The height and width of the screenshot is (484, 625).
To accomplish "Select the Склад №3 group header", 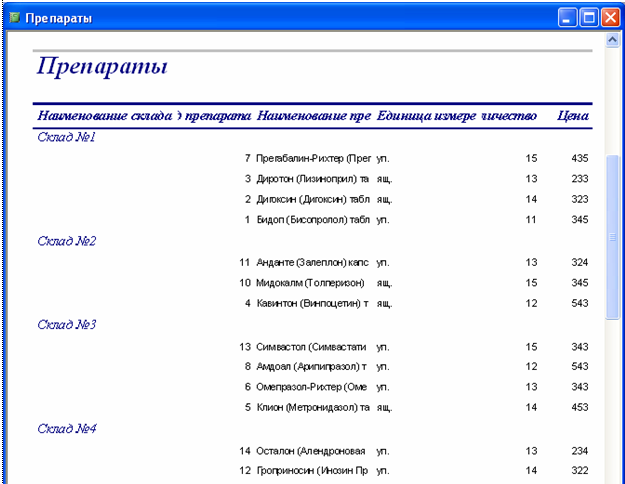I will tap(66, 325).
